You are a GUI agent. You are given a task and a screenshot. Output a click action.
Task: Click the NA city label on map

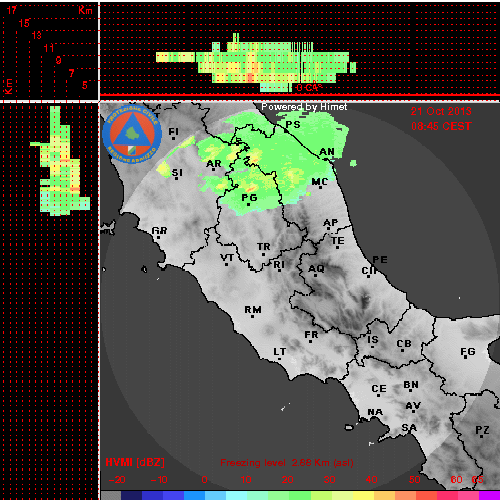click(375, 412)
